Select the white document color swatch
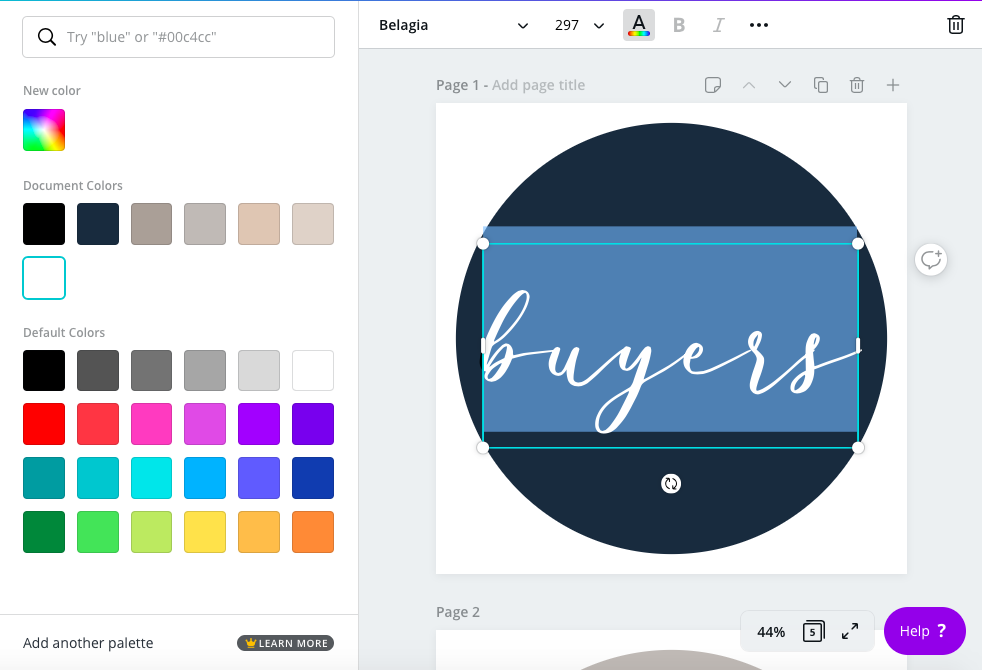Viewport: 982px width, 670px height. (x=44, y=277)
